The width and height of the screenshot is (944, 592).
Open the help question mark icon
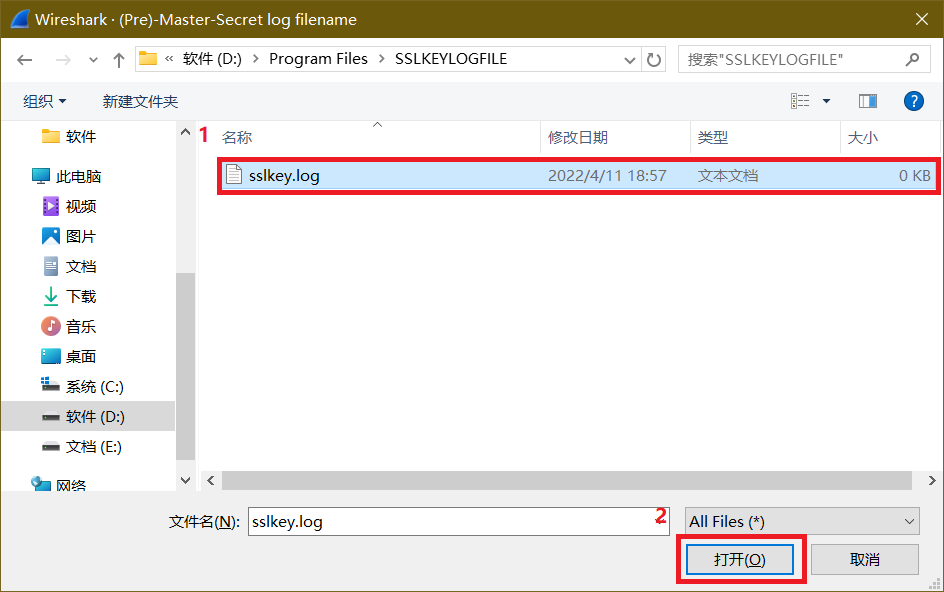coord(912,101)
